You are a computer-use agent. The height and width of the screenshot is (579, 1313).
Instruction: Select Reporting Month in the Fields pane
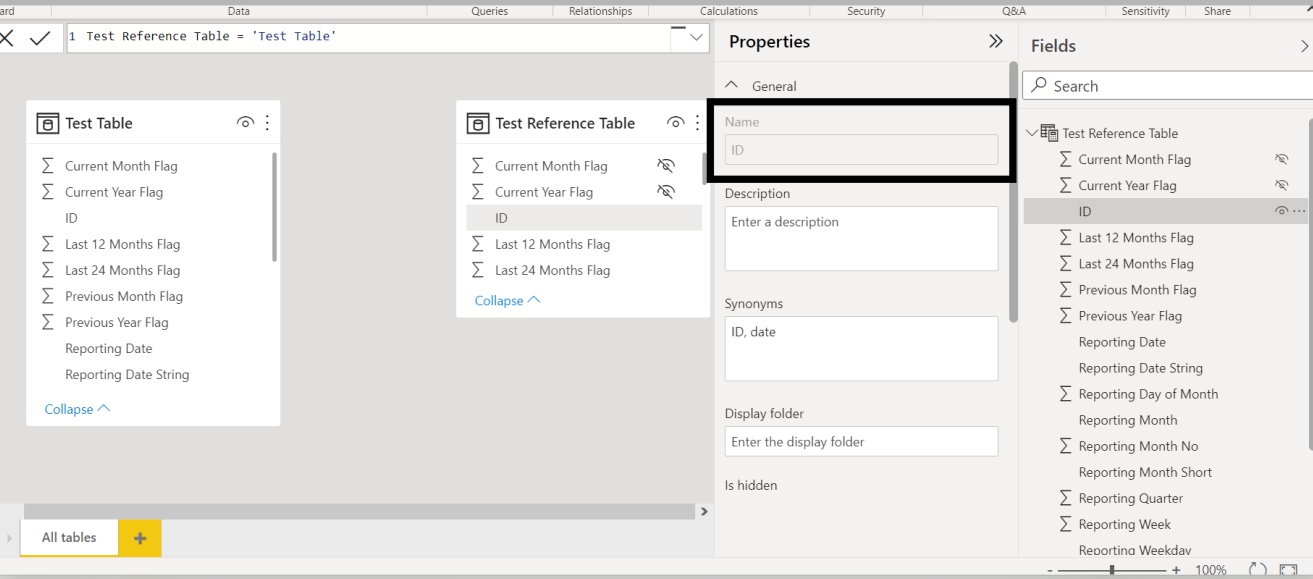tap(1128, 420)
